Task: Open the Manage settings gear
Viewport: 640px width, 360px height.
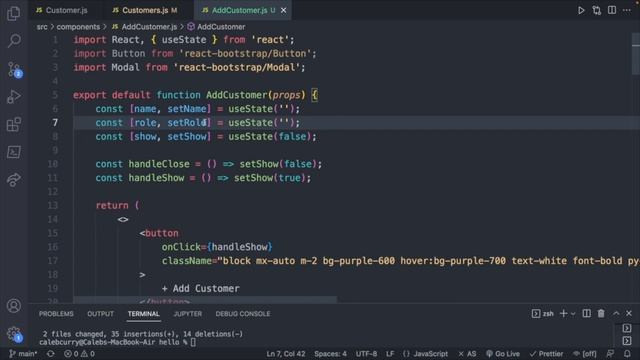Action: point(14,334)
